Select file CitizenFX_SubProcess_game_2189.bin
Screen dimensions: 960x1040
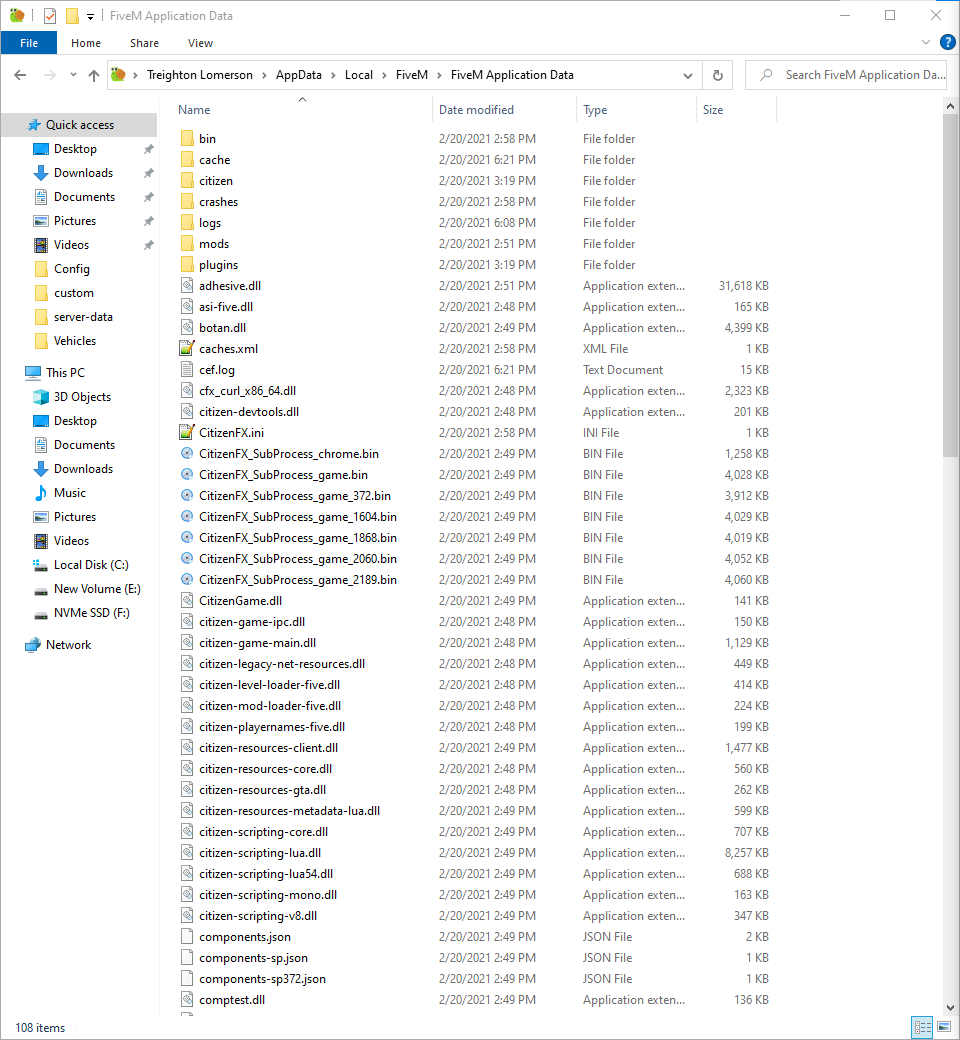click(x=297, y=580)
